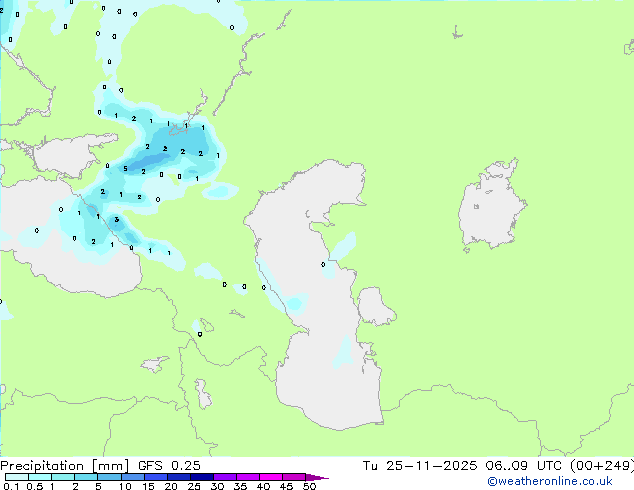The image size is (634, 490).
Task: Click the "50" legend scale label
Action: pos(309,486)
